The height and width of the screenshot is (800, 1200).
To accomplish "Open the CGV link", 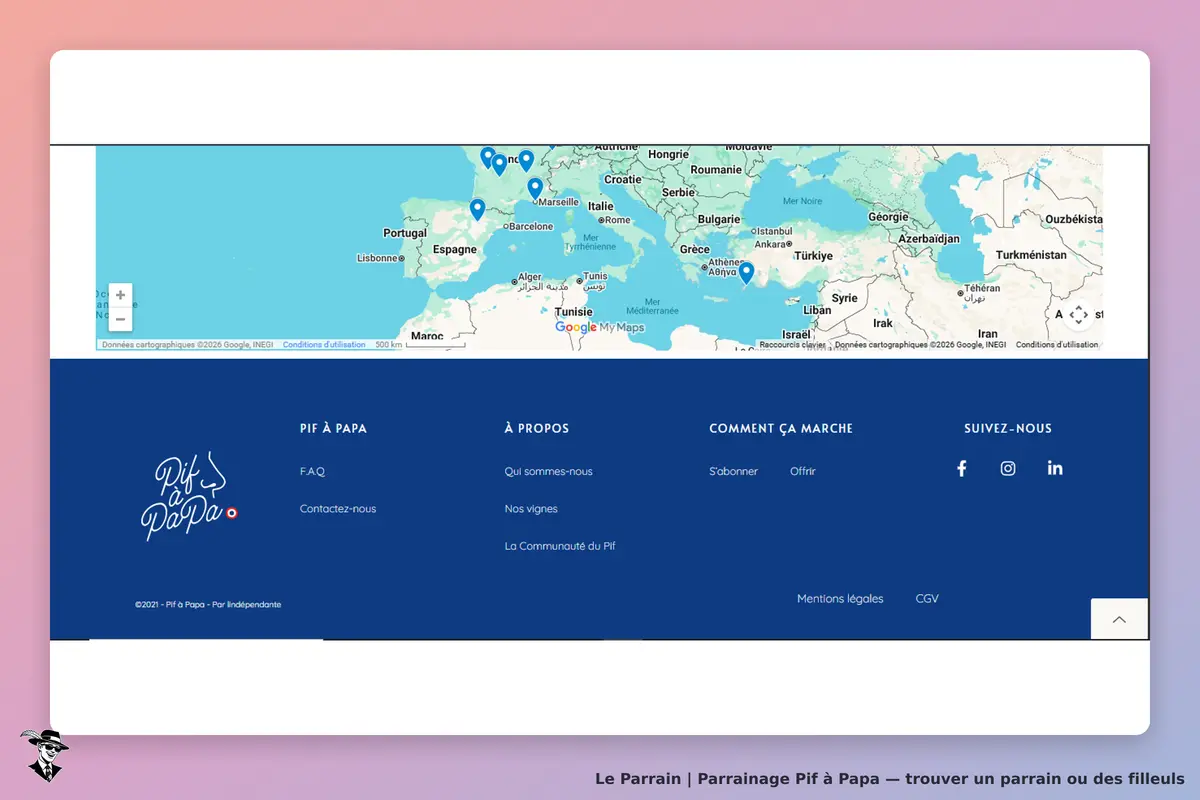I will (x=927, y=599).
